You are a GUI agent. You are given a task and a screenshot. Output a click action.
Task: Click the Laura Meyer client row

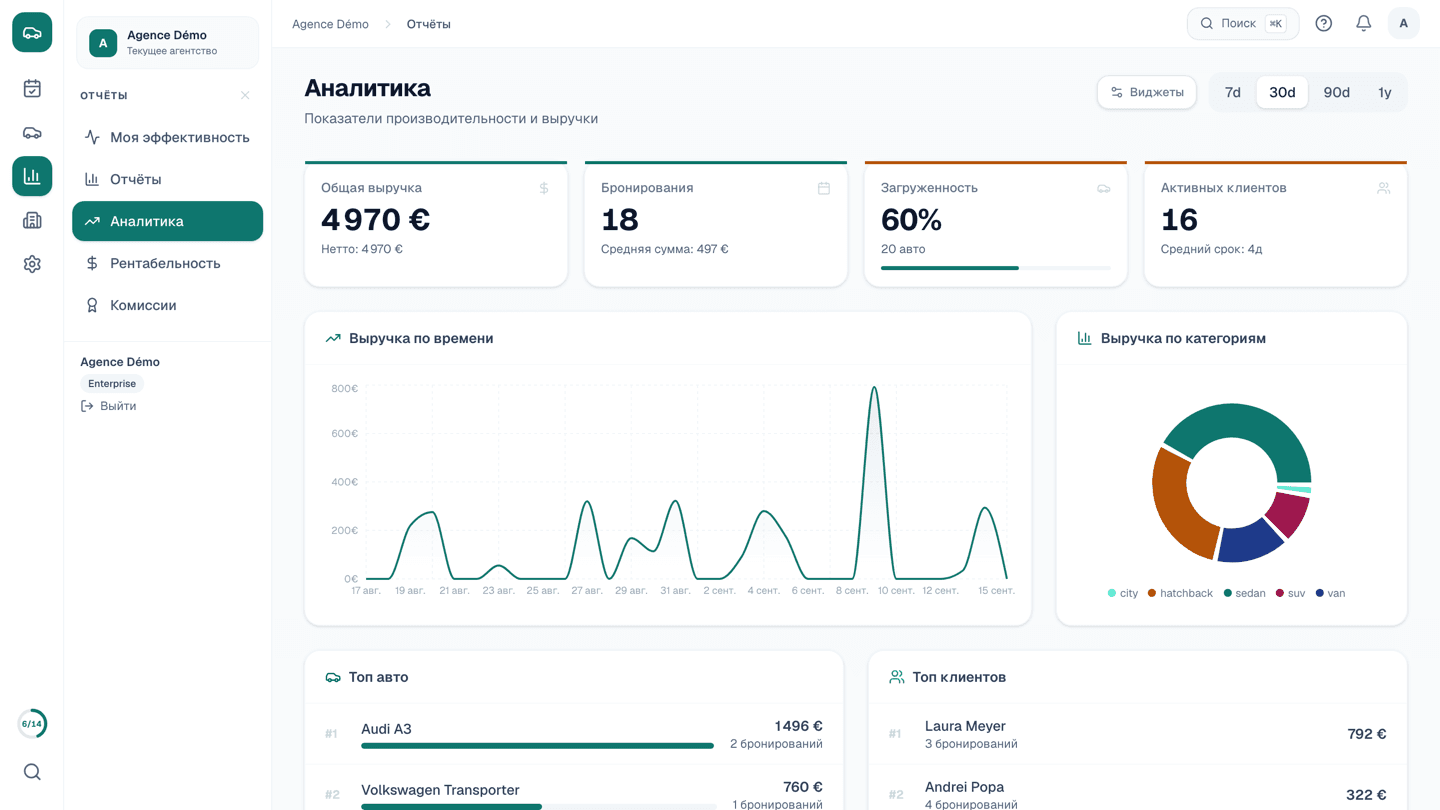(x=1138, y=734)
